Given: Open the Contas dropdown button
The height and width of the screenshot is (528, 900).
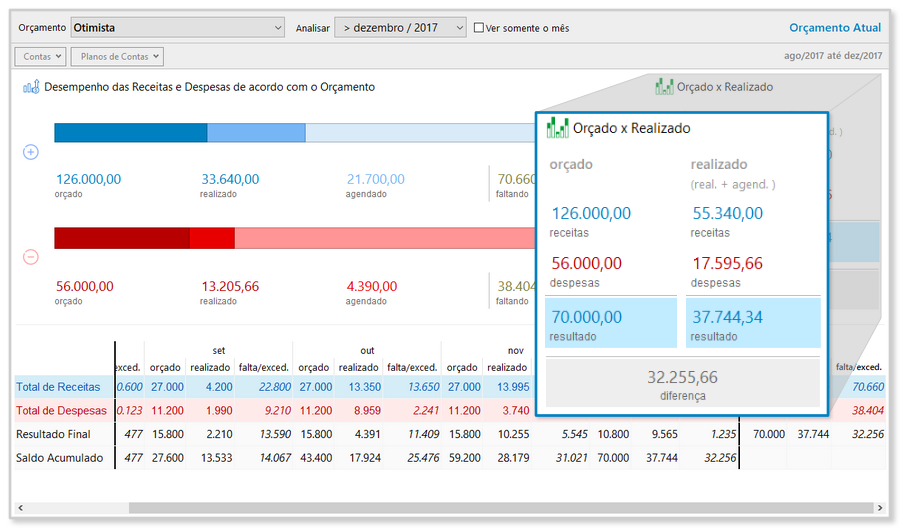Looking at the screenshot, I should point(40,56).
